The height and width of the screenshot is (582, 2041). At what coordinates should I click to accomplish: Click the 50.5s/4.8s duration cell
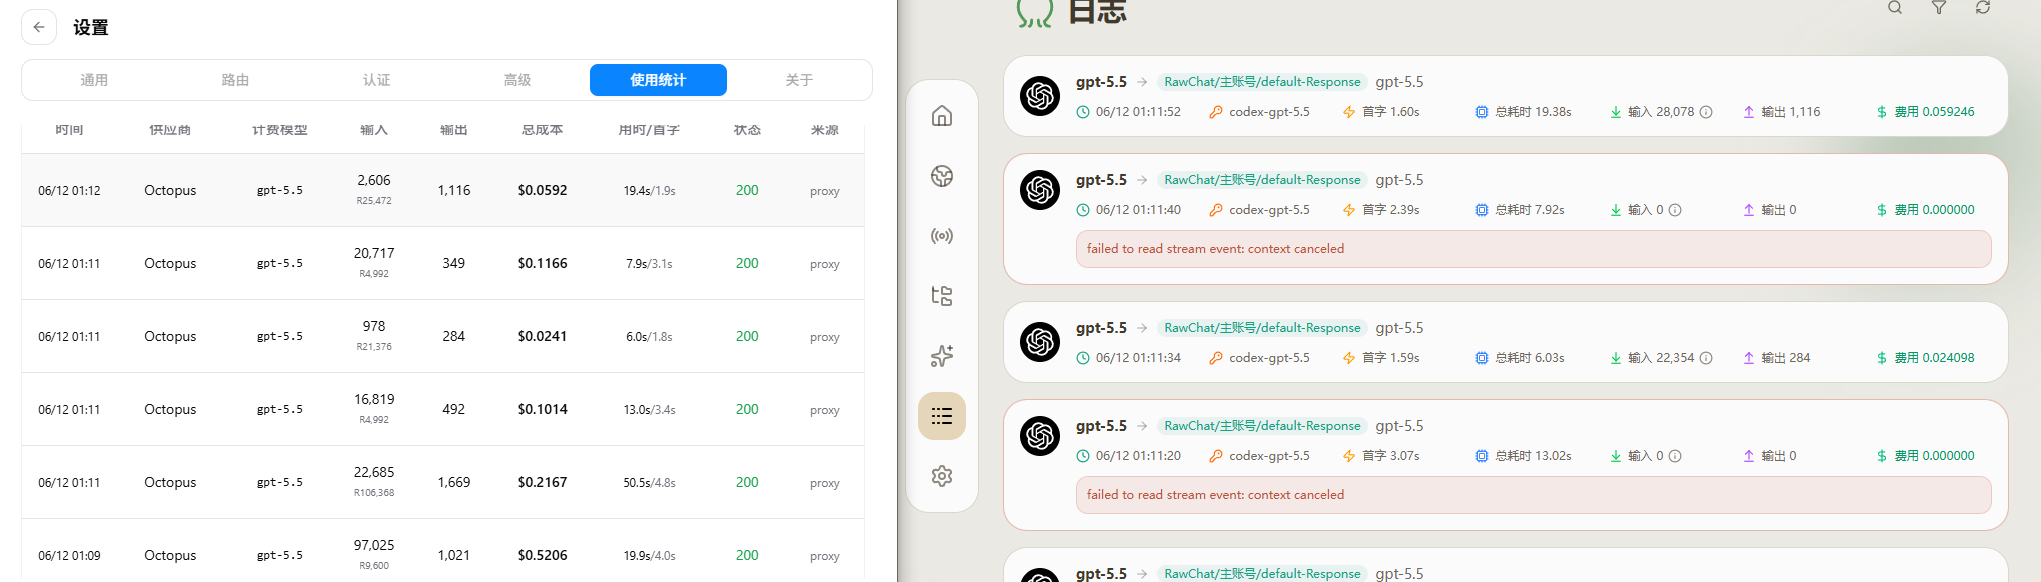tap(649, 482)
